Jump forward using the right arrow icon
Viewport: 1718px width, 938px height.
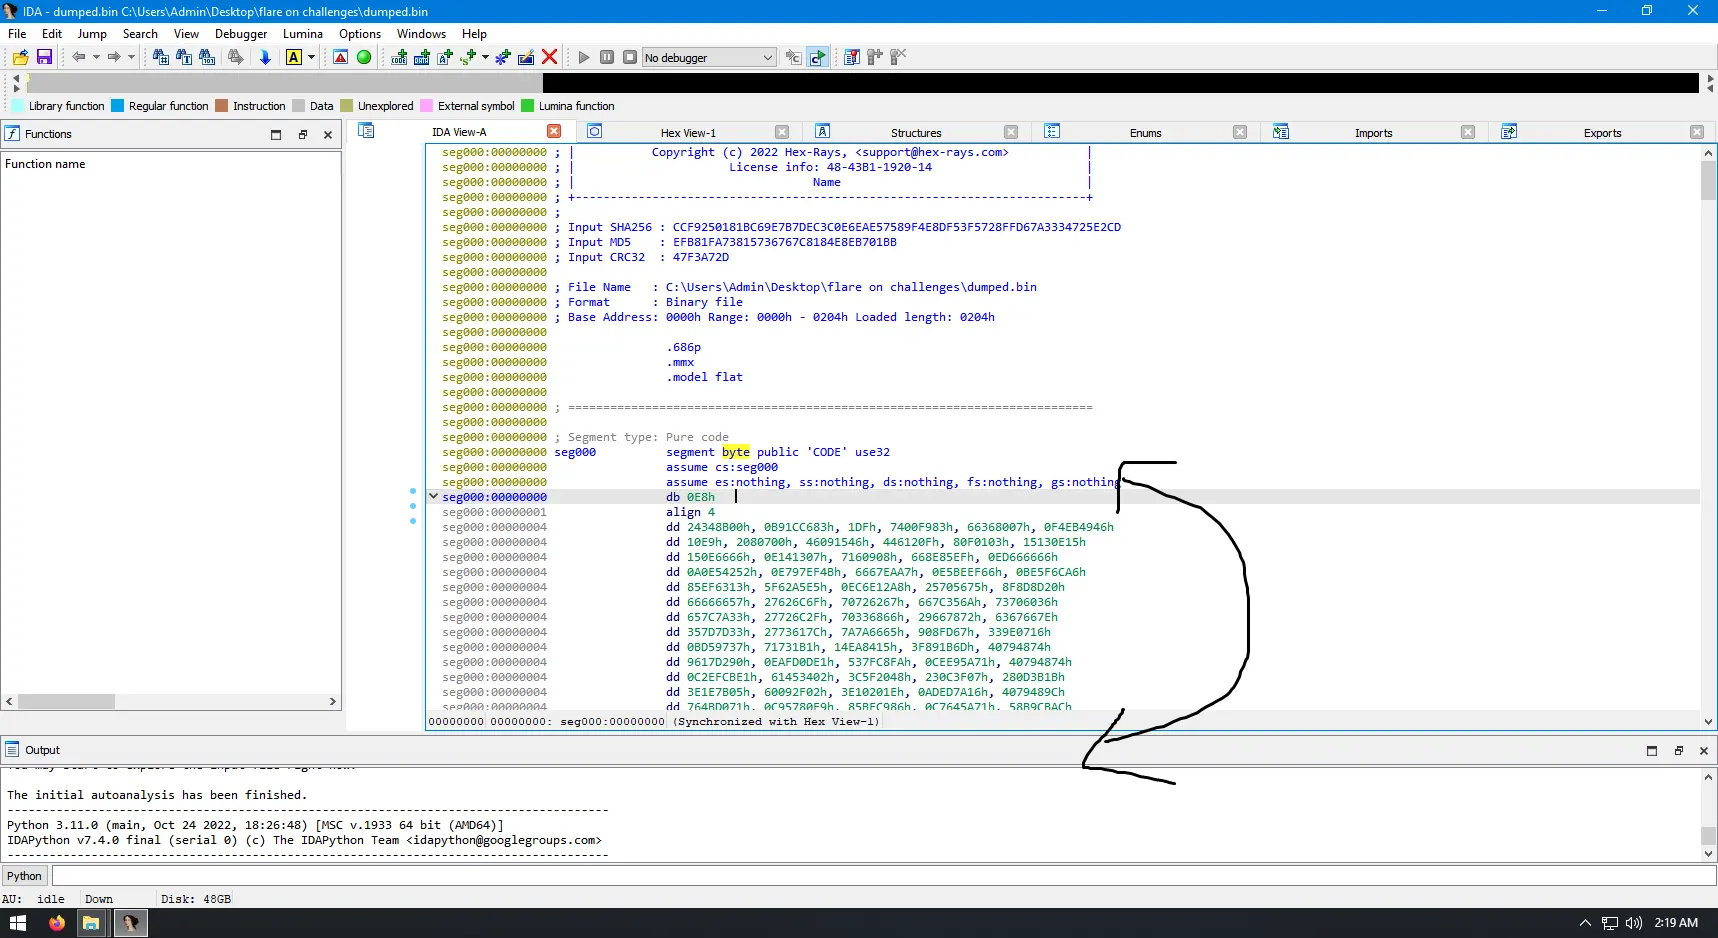tap(113, 57)
